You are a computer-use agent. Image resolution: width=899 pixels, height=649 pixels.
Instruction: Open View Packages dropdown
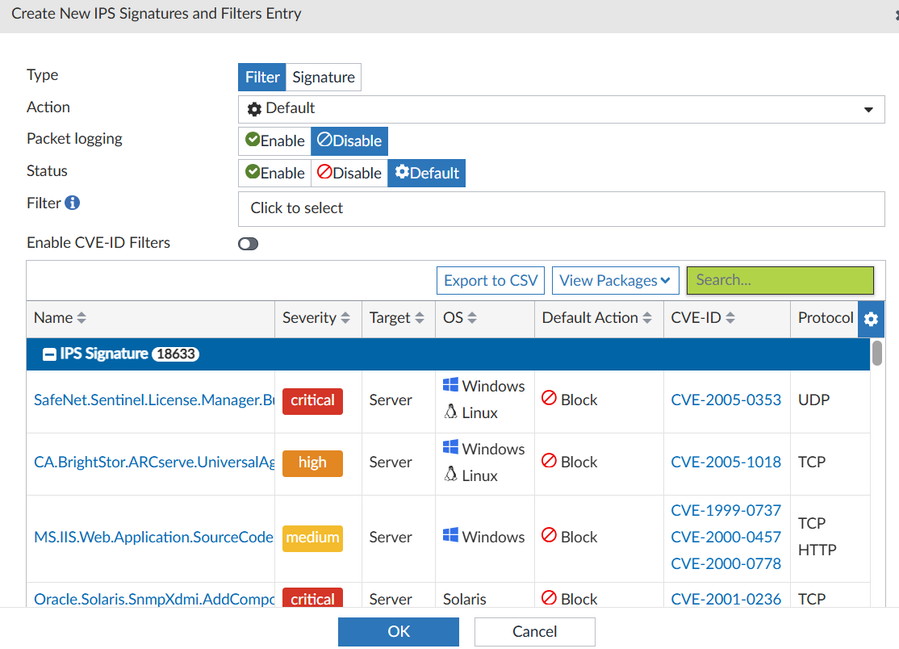pos(615,280)
